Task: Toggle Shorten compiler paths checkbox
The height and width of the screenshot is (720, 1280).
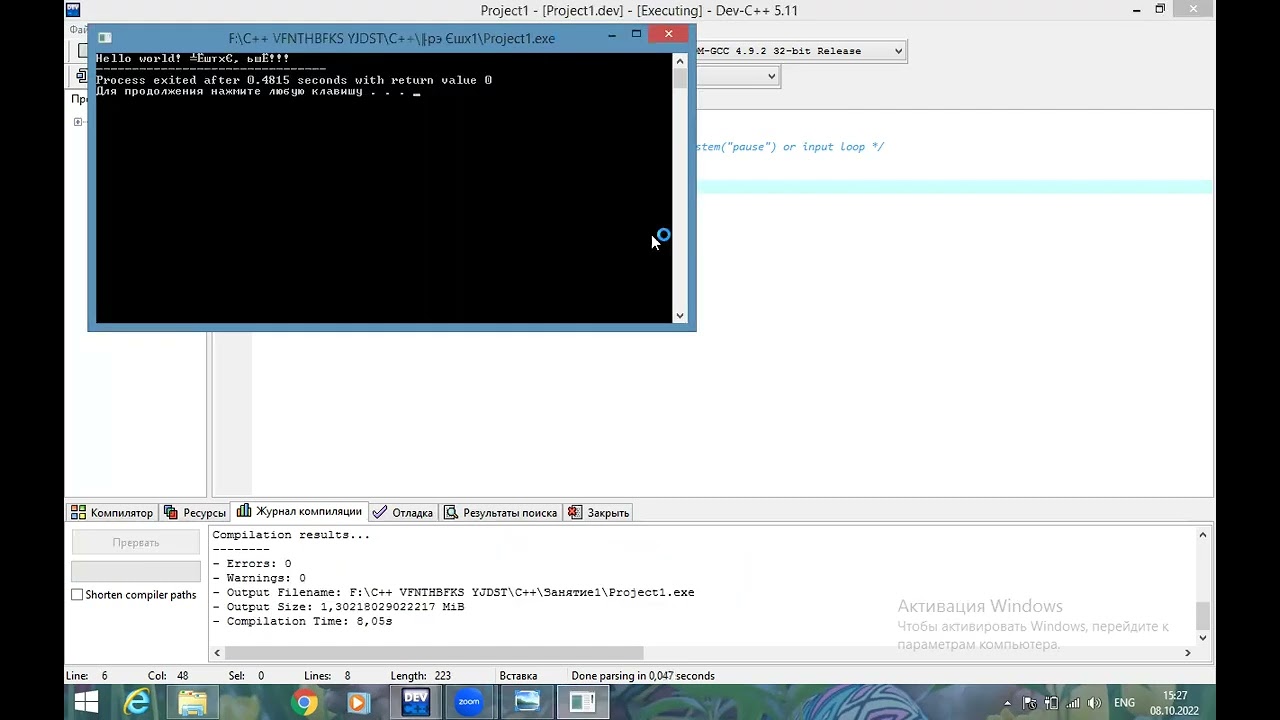Action: point(77,594)
